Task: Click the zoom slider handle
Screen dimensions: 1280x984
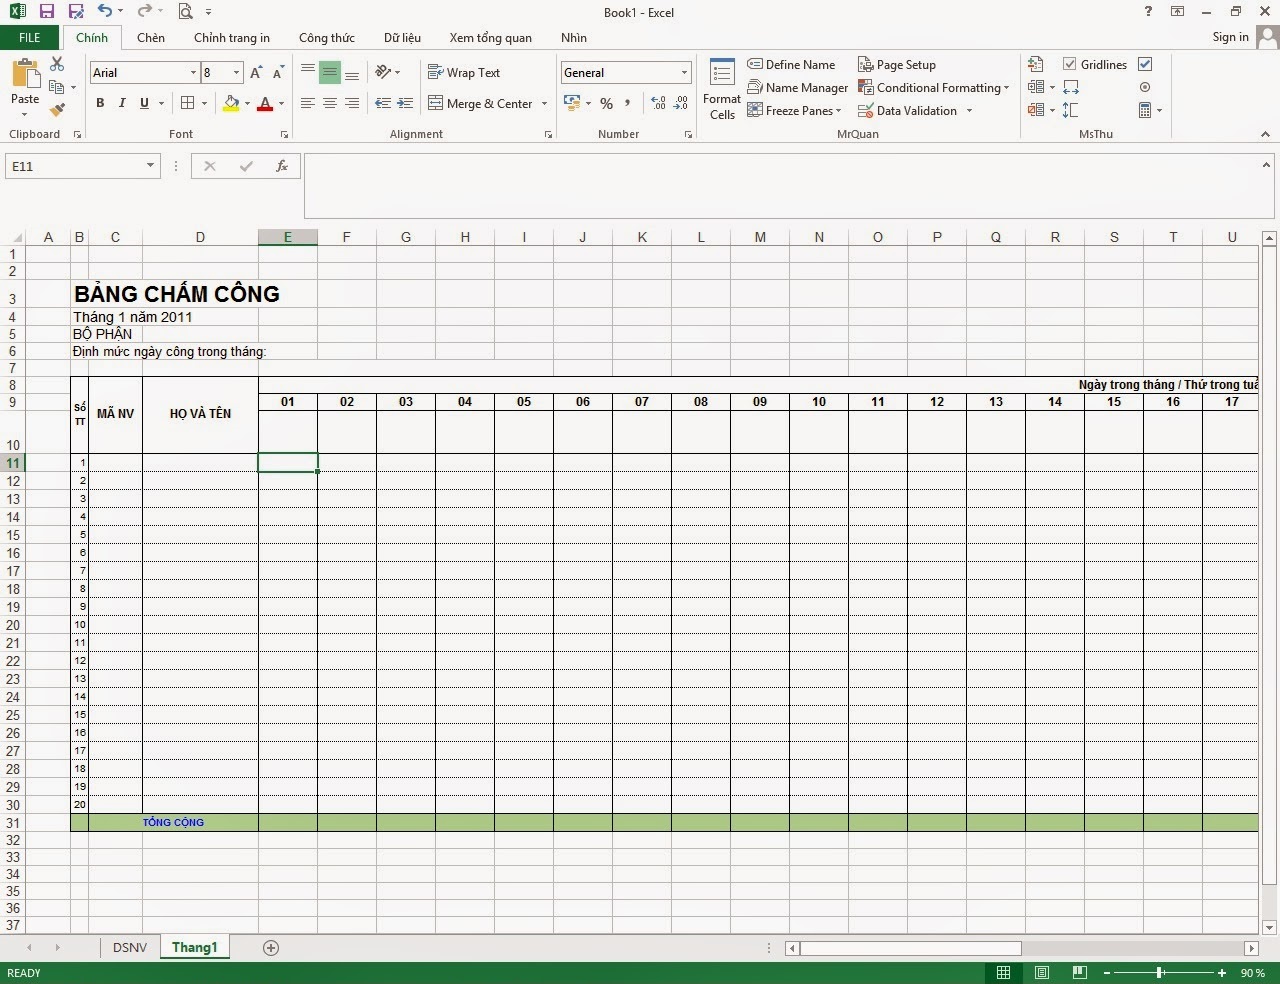Action: (1160, 972)
